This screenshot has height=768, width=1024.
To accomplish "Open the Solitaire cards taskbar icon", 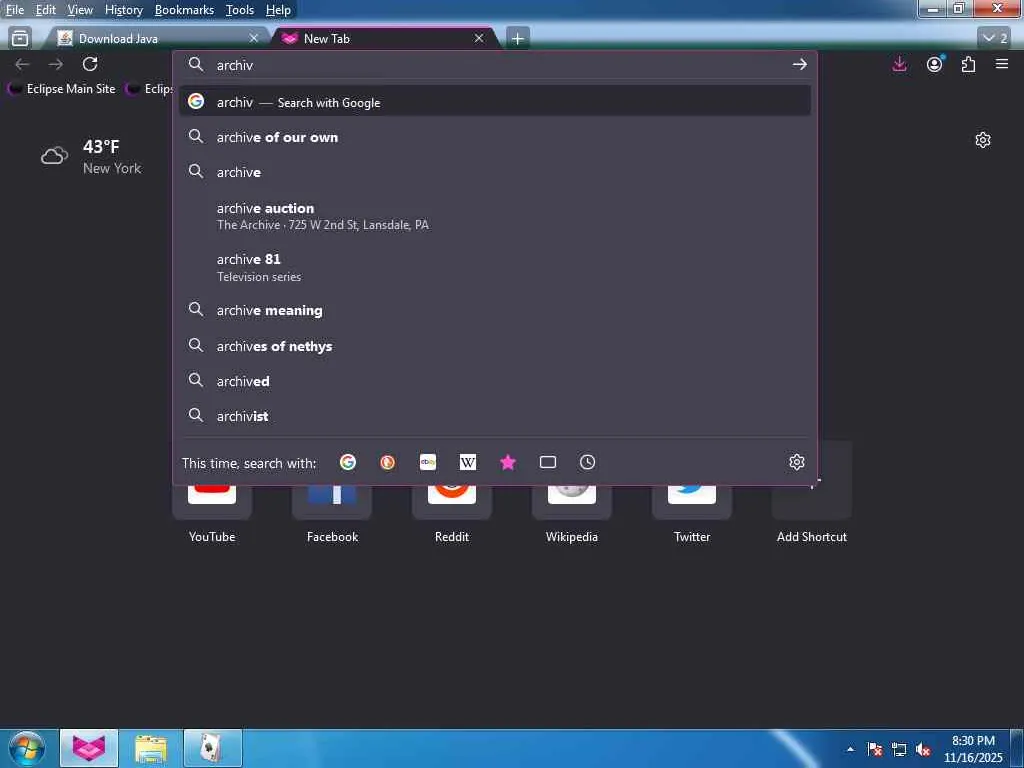I will (x=213, y=748).
